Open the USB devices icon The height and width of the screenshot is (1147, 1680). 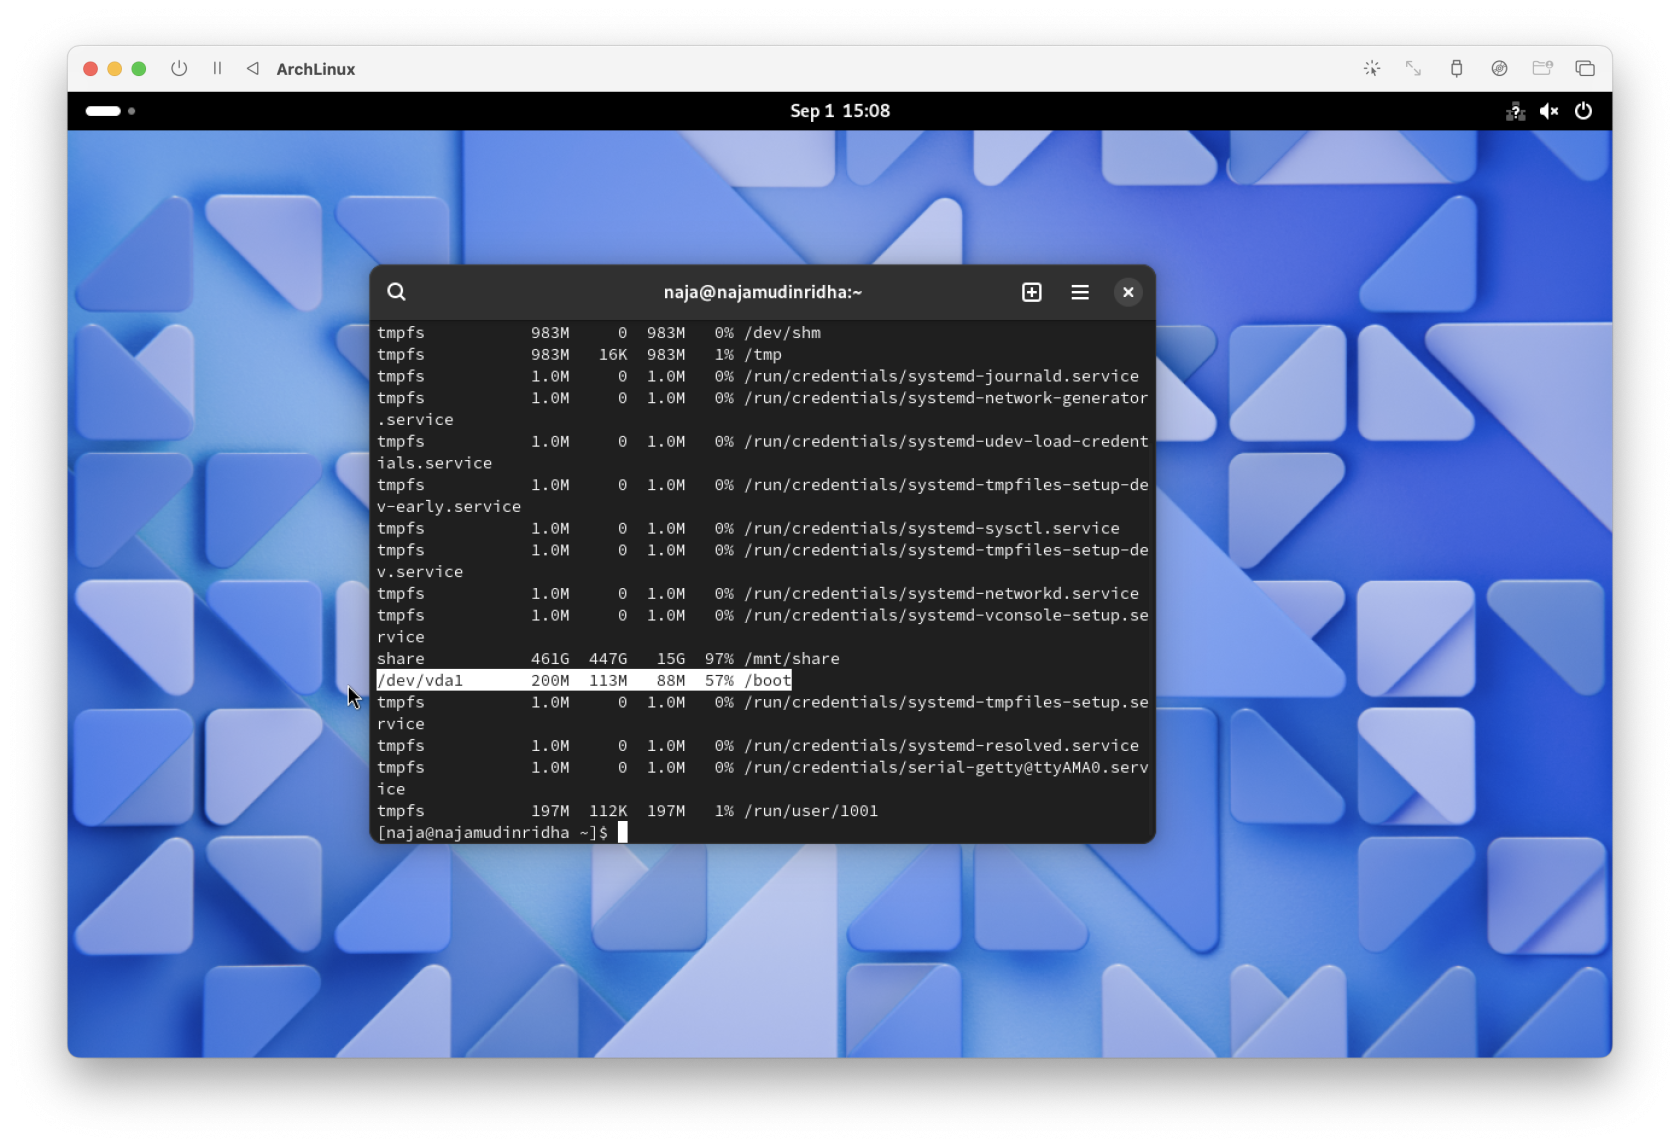(x=1456, y=68)
